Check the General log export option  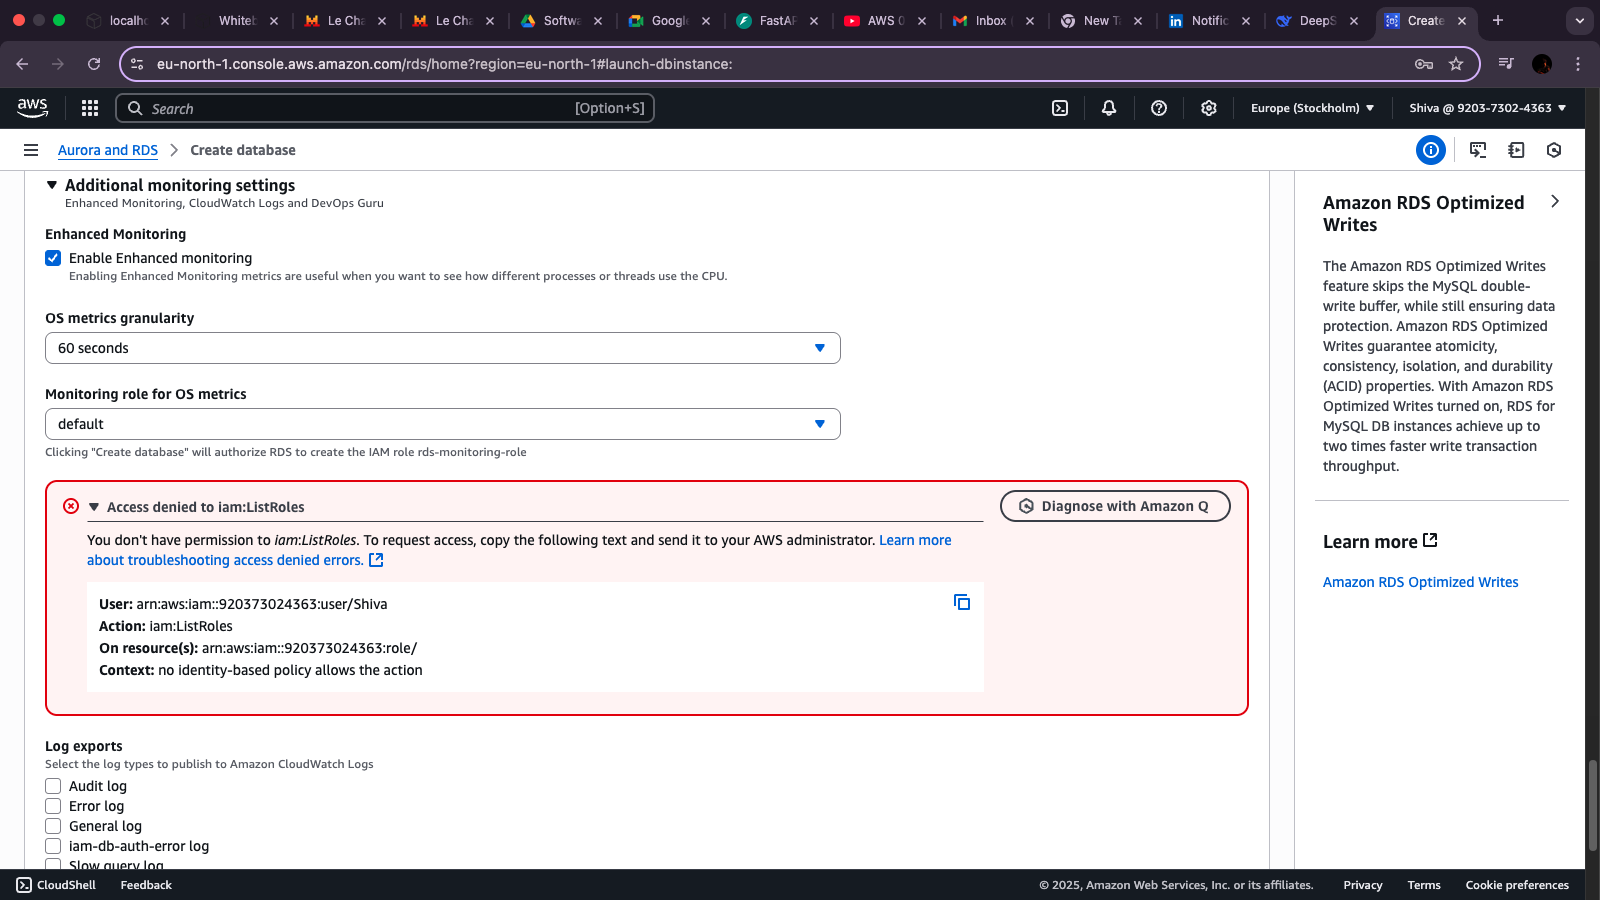(53, 826)
